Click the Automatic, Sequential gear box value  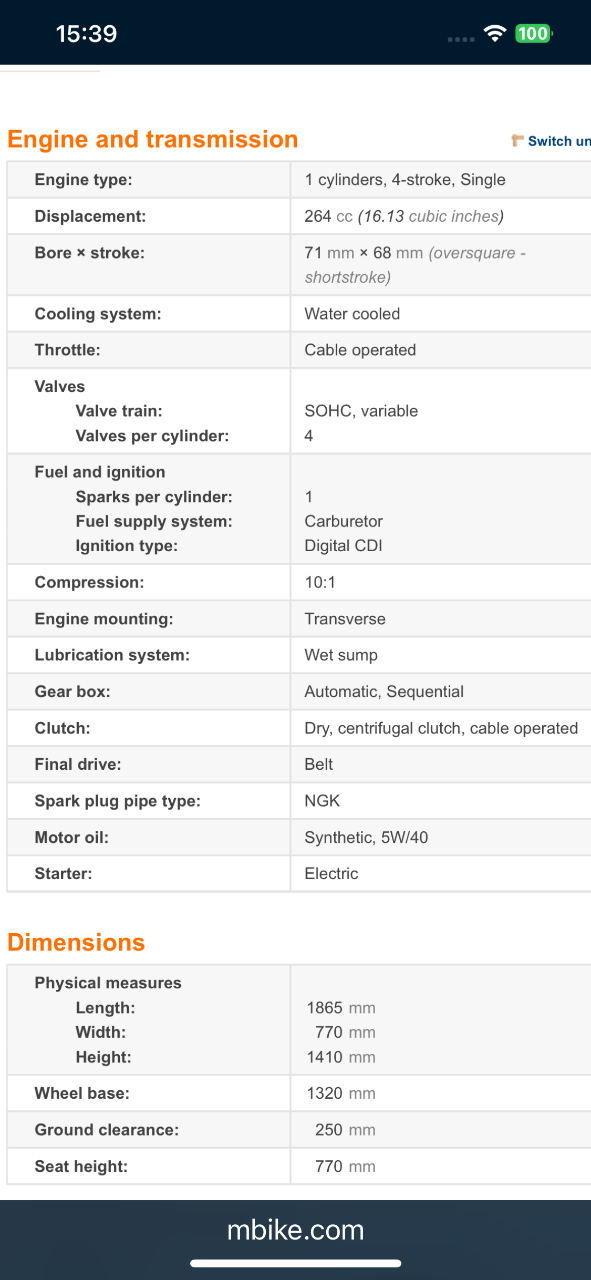point(384,692)
